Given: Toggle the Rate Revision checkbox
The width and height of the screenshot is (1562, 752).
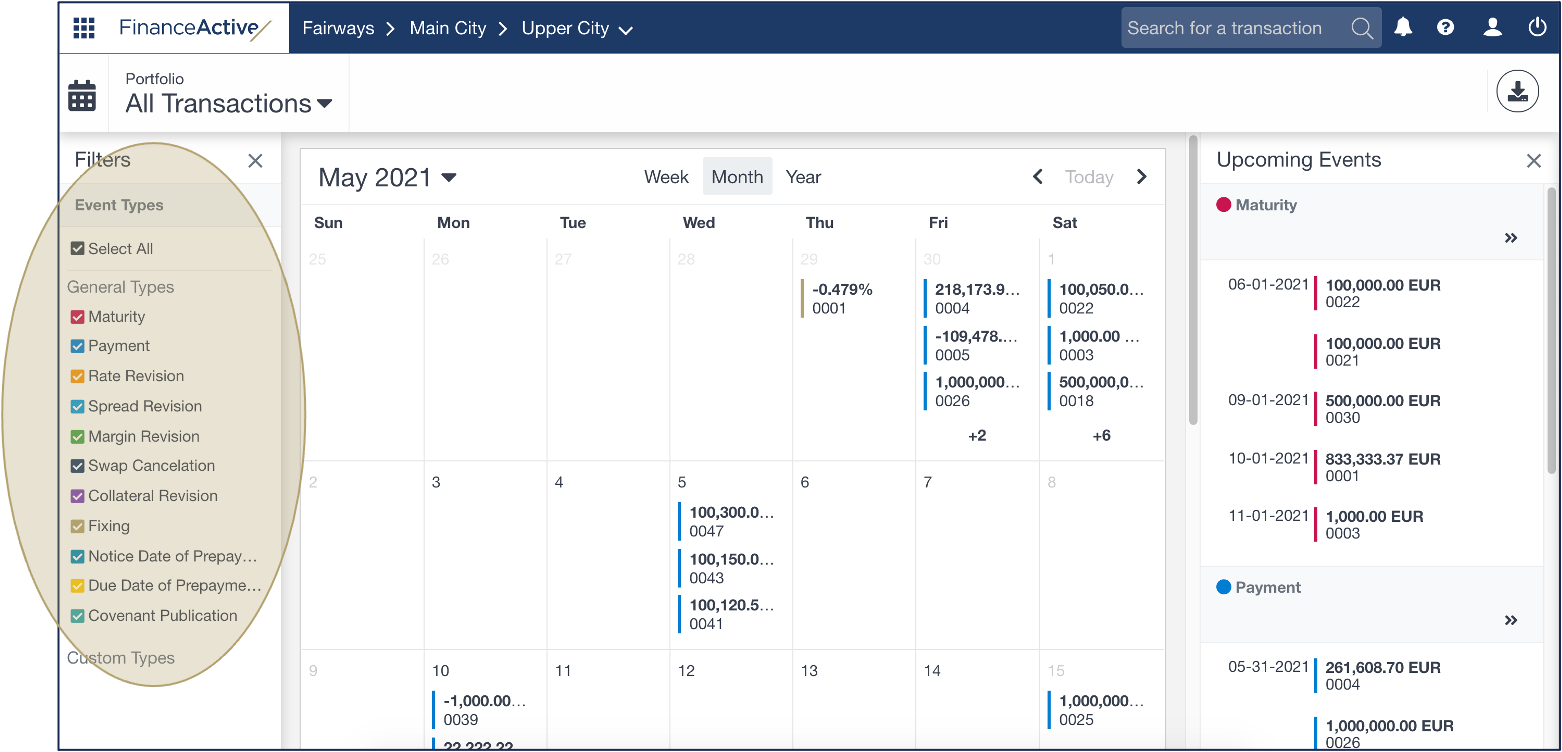Looking at the screenshot, I should tap(78, 377).
